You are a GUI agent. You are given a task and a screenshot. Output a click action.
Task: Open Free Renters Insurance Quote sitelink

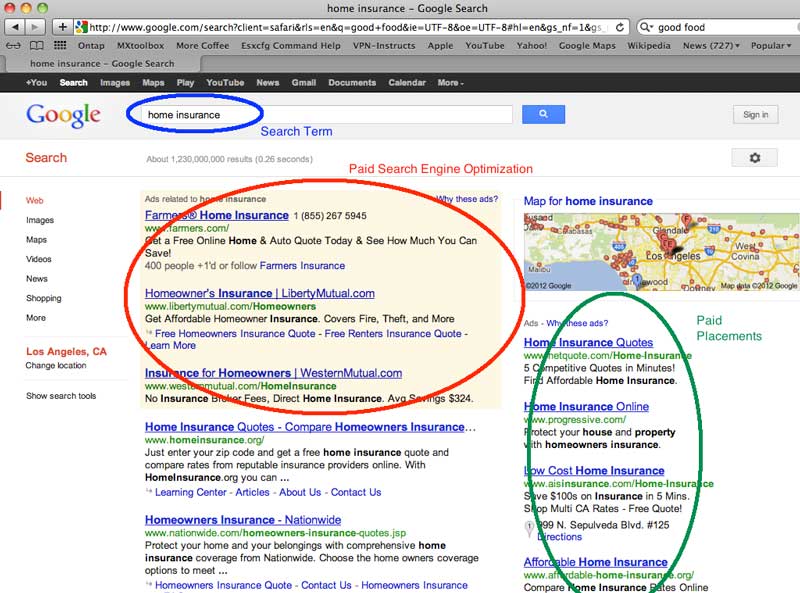coord(393,334)
